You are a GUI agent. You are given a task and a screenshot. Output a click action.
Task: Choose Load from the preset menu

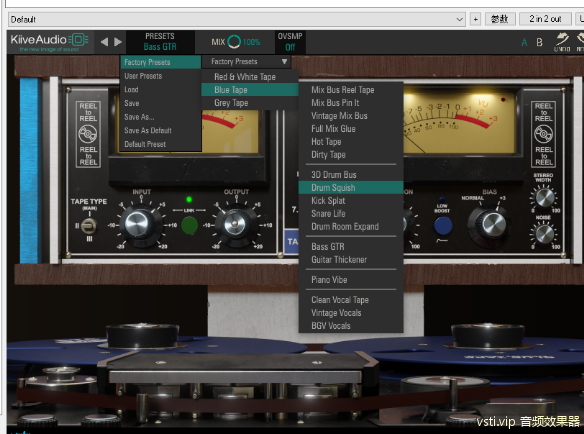click(161, 89)
